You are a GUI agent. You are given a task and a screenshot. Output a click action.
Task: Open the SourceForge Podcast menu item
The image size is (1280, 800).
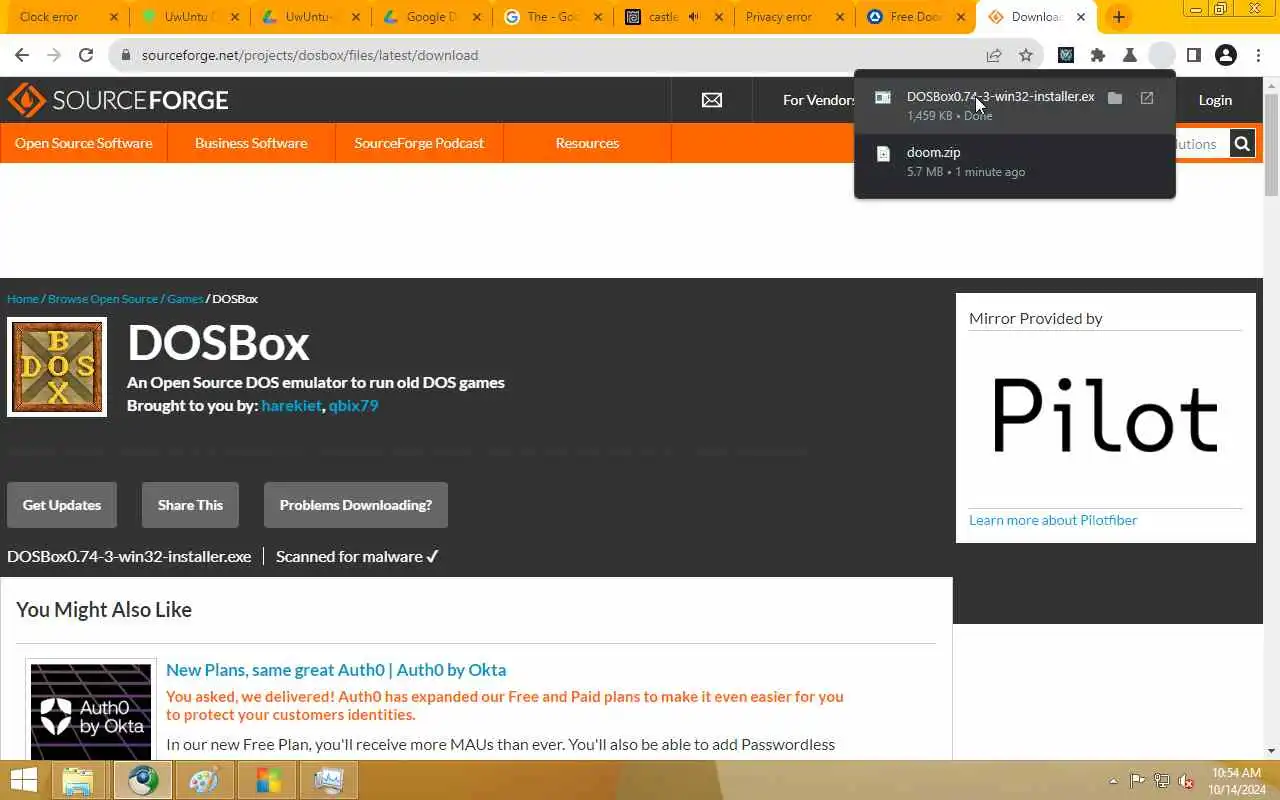[x=419, y=143]
